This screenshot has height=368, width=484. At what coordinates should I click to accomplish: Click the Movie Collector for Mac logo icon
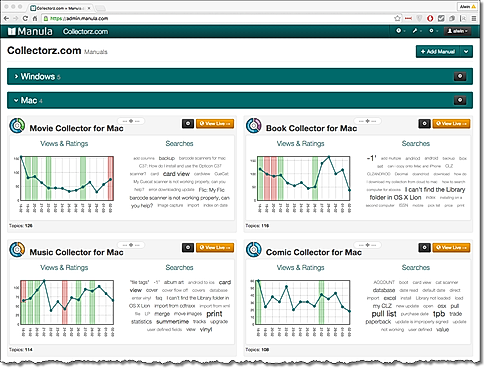point(17,126)
